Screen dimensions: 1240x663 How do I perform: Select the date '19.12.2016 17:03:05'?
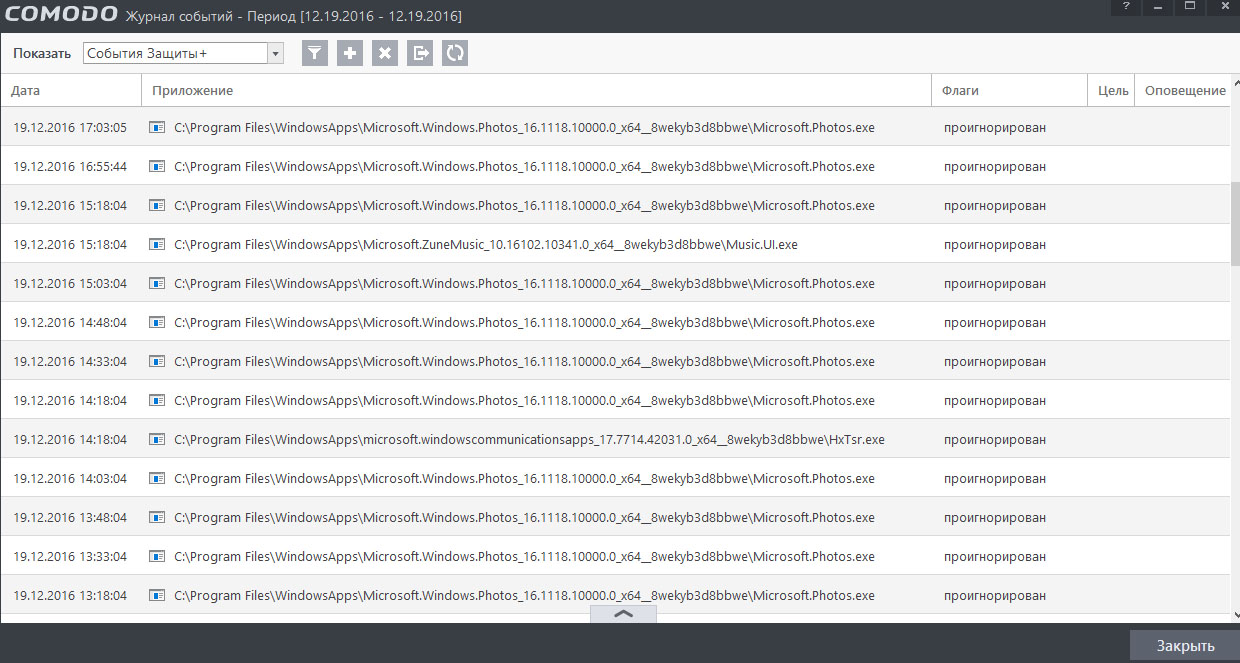coord(70,127)
